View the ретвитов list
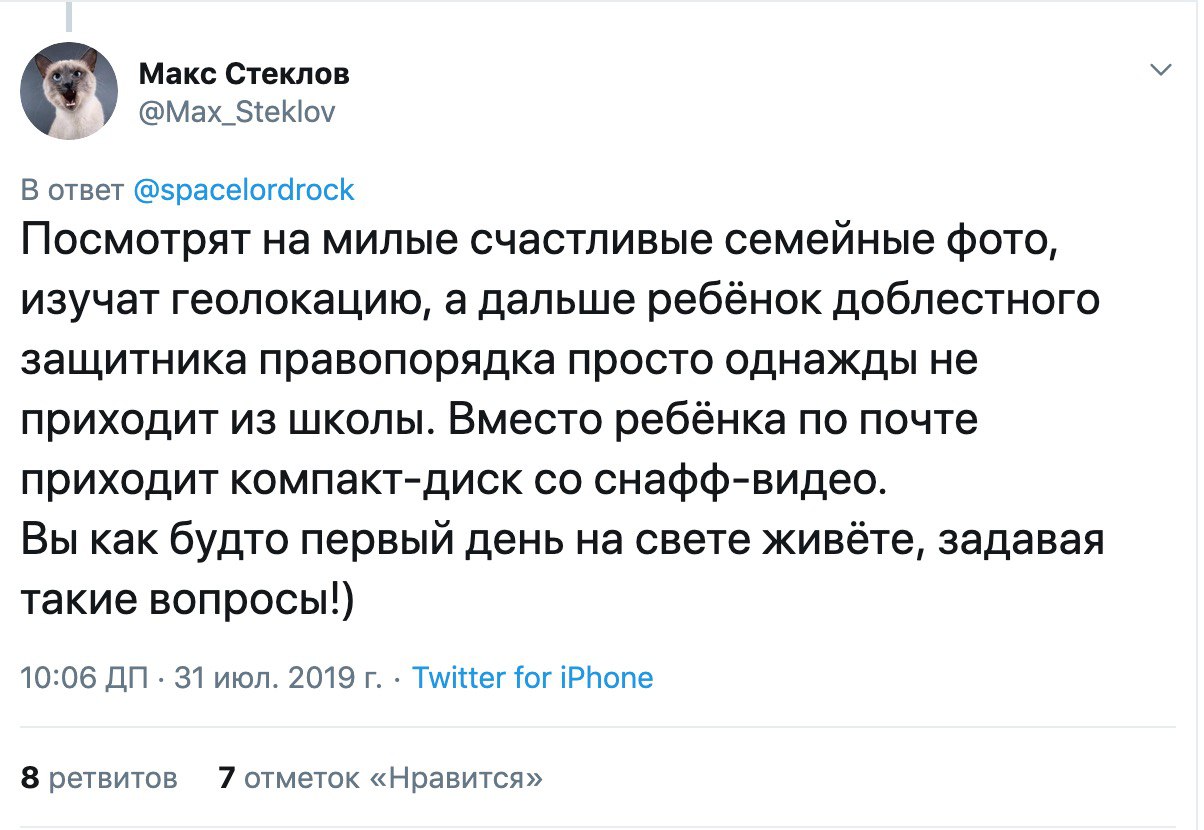Viewport: 1204px width, 830px height. (x=113, y=777)
